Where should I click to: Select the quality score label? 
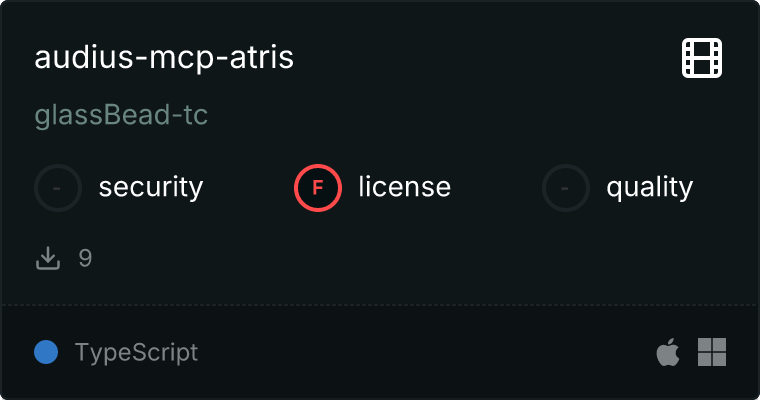(x=649, y=187)
